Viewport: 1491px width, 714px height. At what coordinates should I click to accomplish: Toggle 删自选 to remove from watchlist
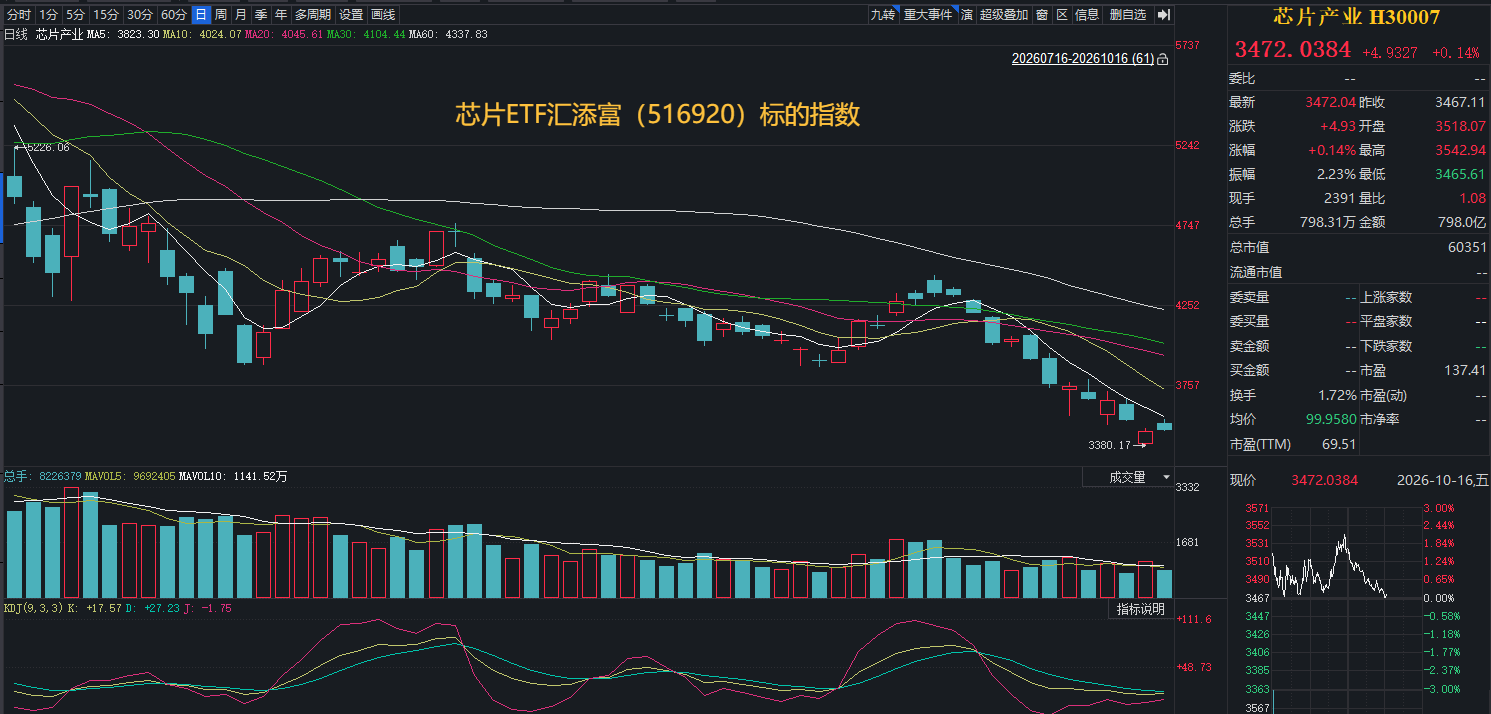(1128, 15)
